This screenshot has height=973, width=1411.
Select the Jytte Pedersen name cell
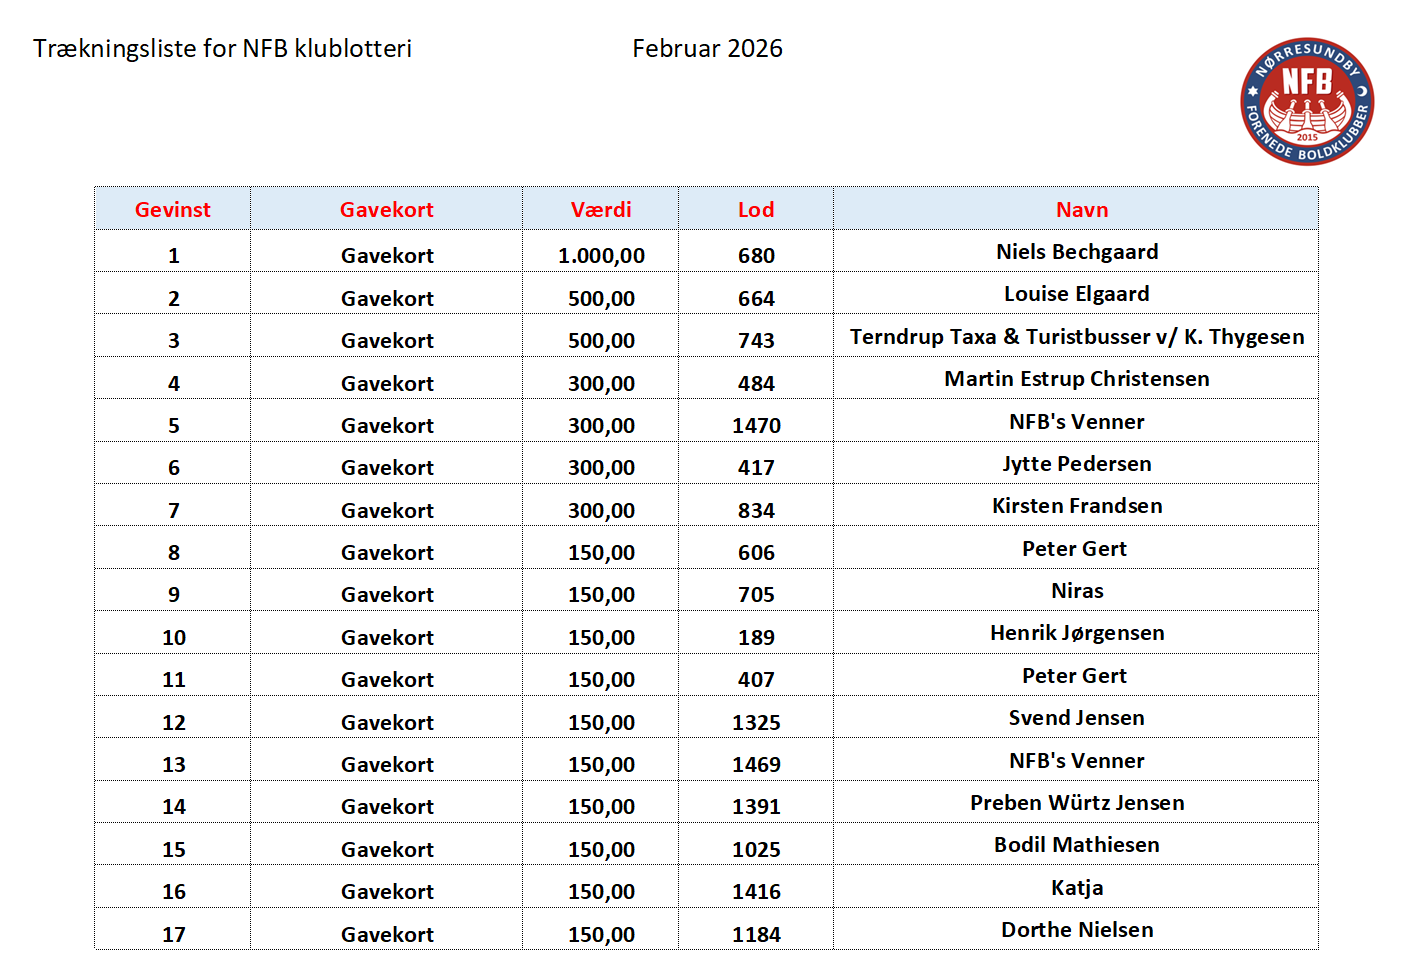point(1076,464)
